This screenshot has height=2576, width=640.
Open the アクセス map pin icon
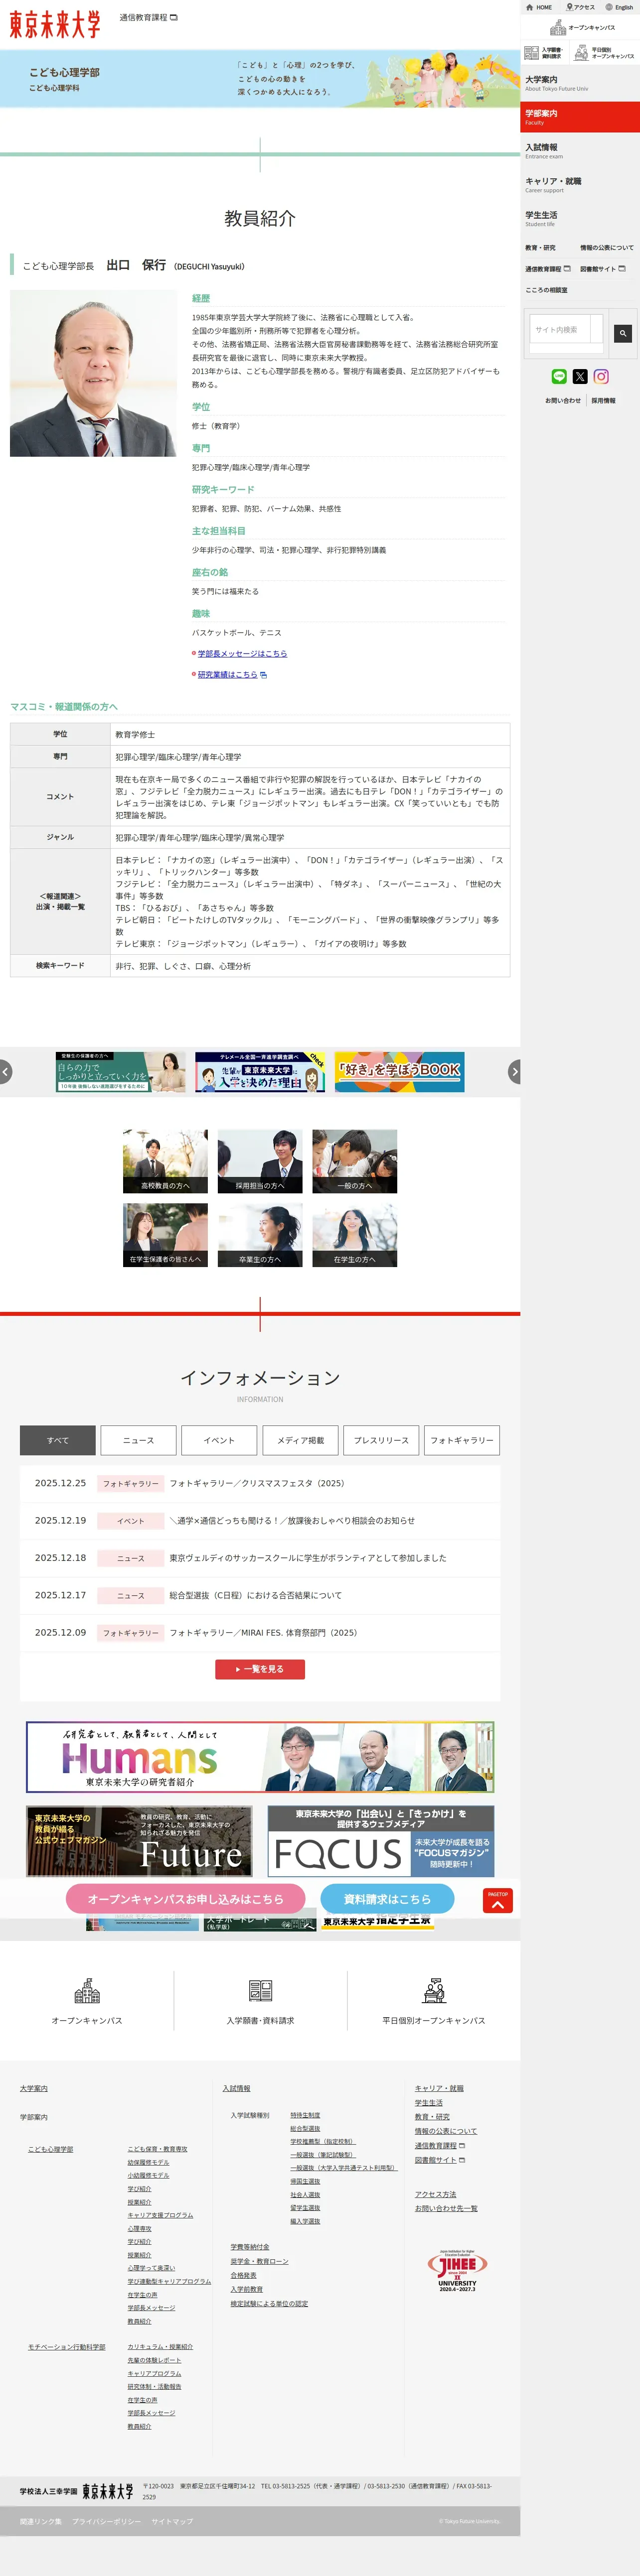point(569,7)
